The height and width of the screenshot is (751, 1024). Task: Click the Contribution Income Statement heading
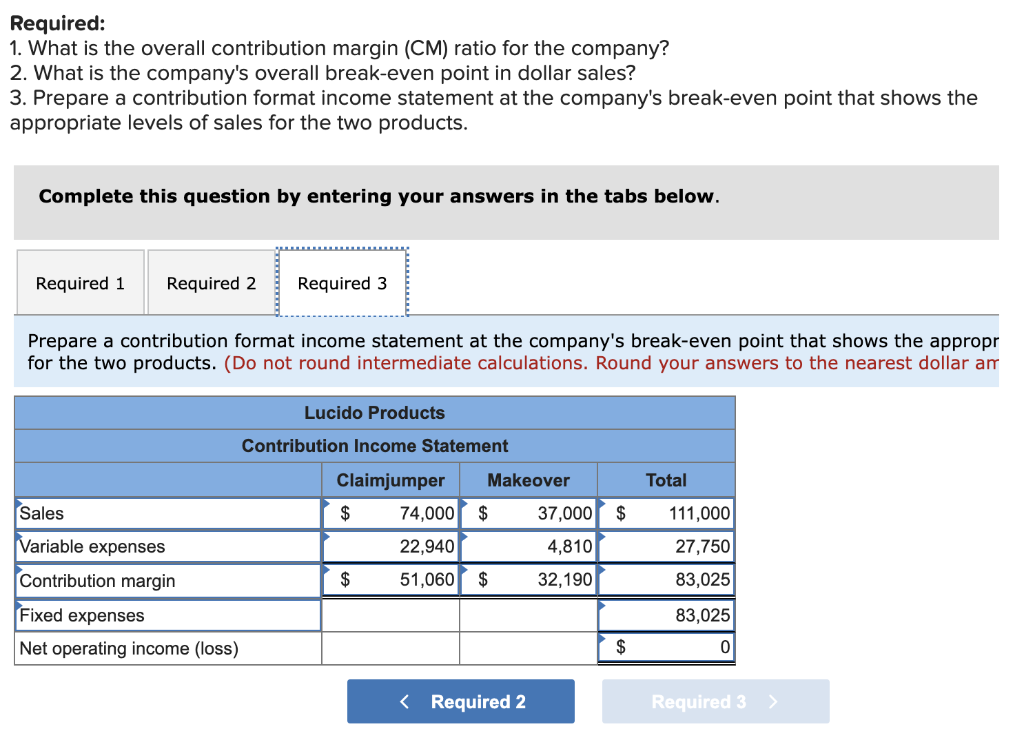(374, 446)
